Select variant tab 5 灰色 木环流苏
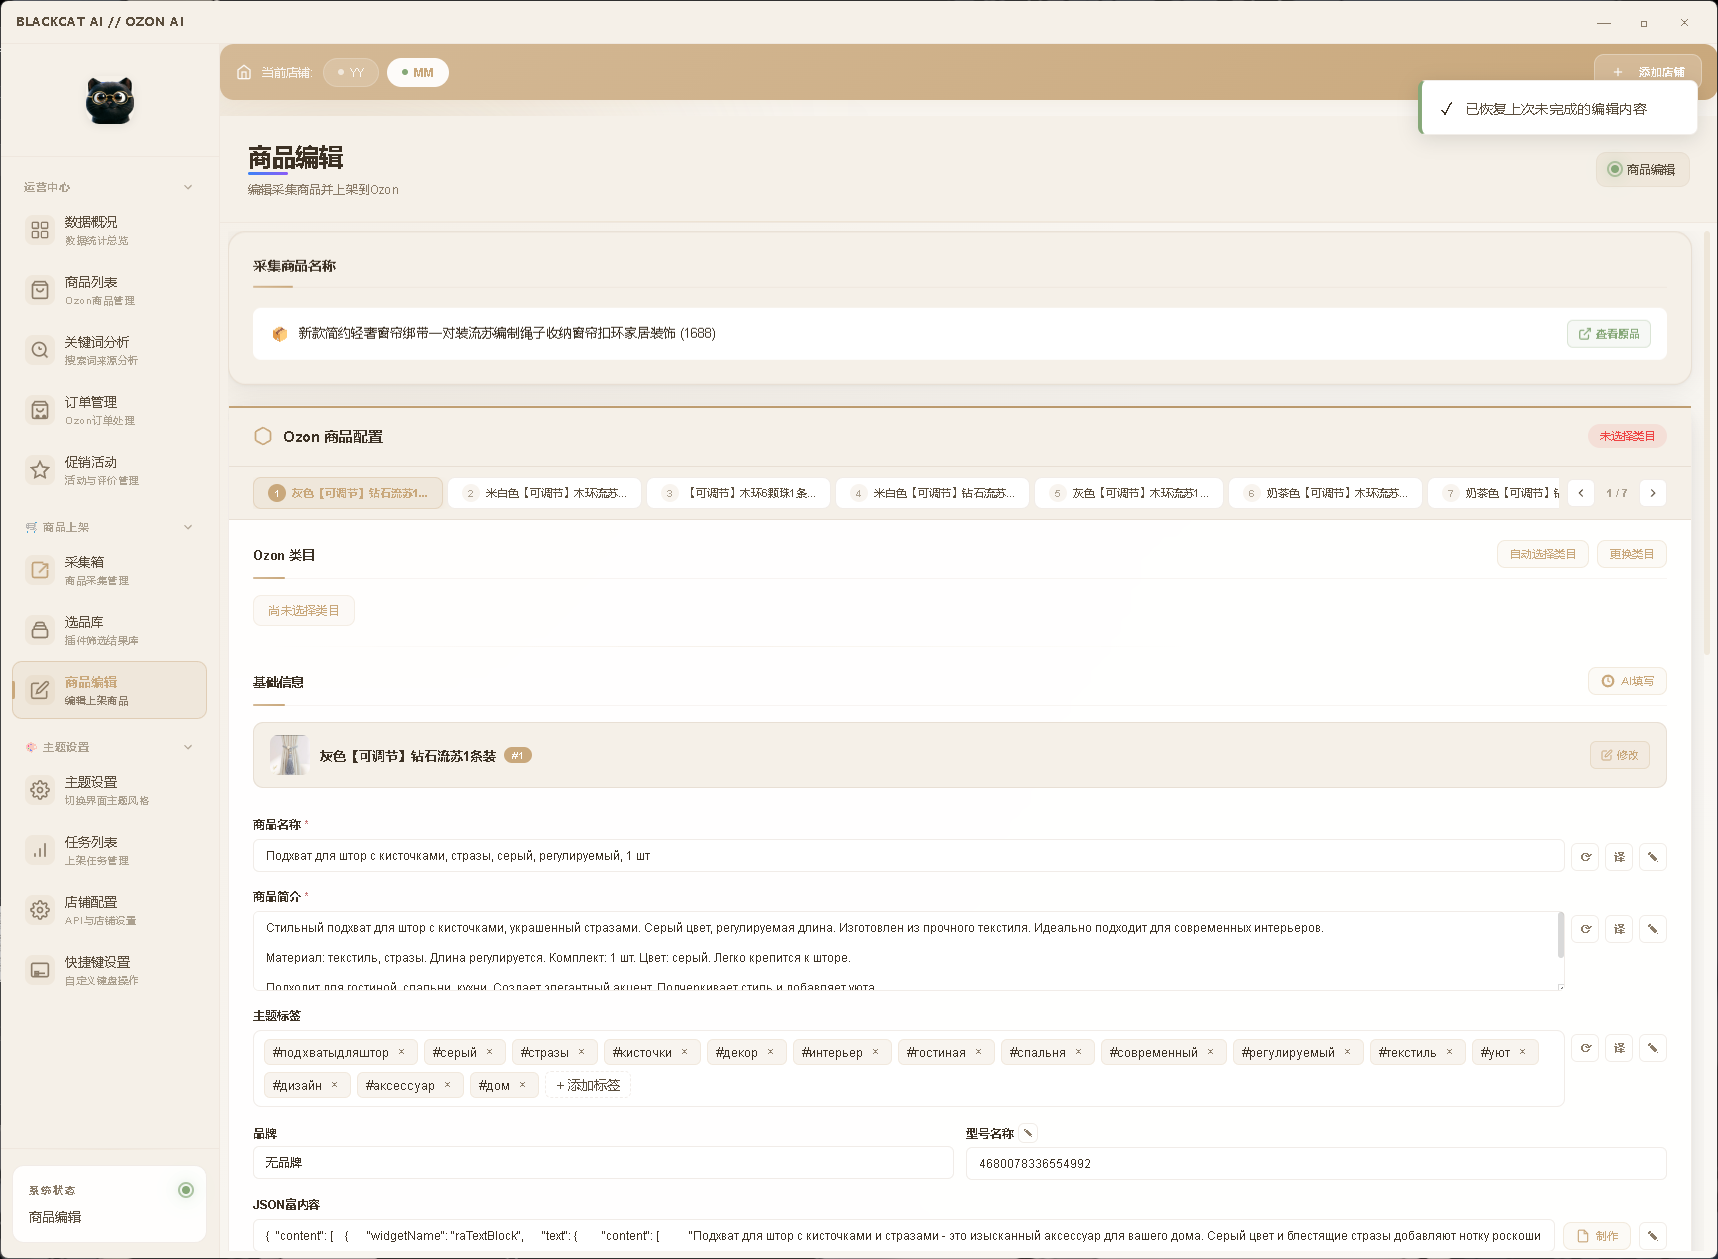Viewport: 1718px width, 1259px height. pyautogui.click(x=1129, y=493)
